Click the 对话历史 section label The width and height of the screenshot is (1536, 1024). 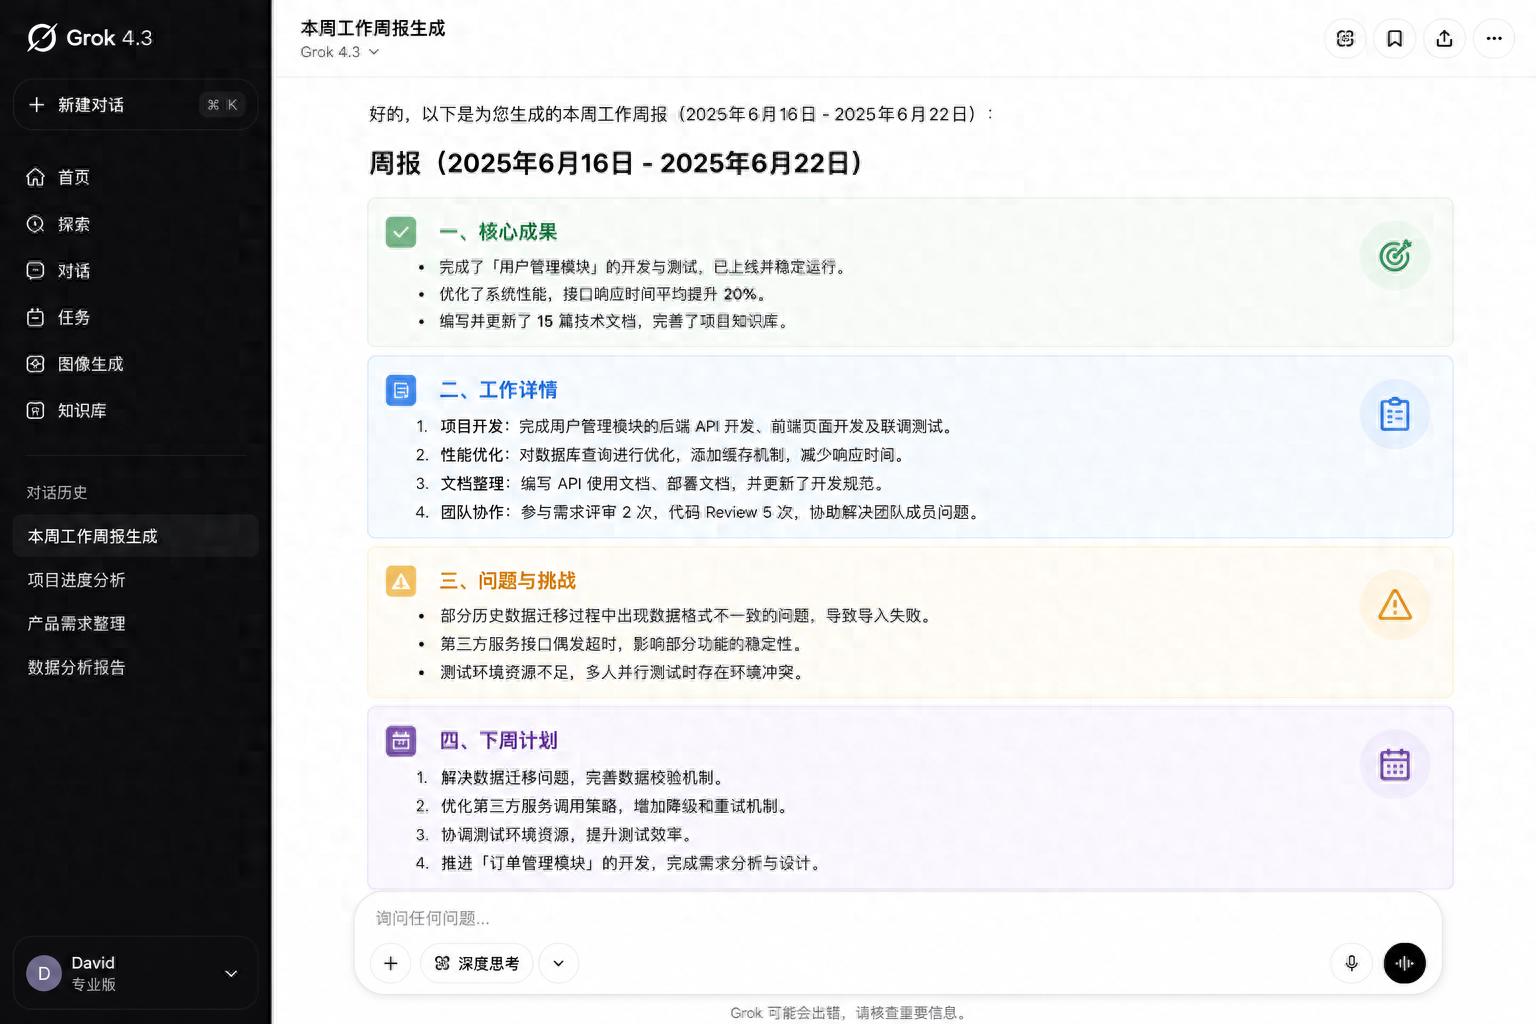[x=57, y=493]
